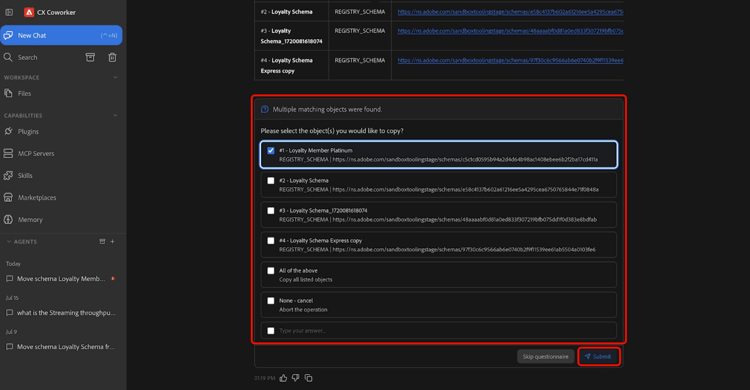The width and height of the screenshot is (750, 390).
Task: Start a New Chat
Action: pyautogui.click(x=61, y=35)
